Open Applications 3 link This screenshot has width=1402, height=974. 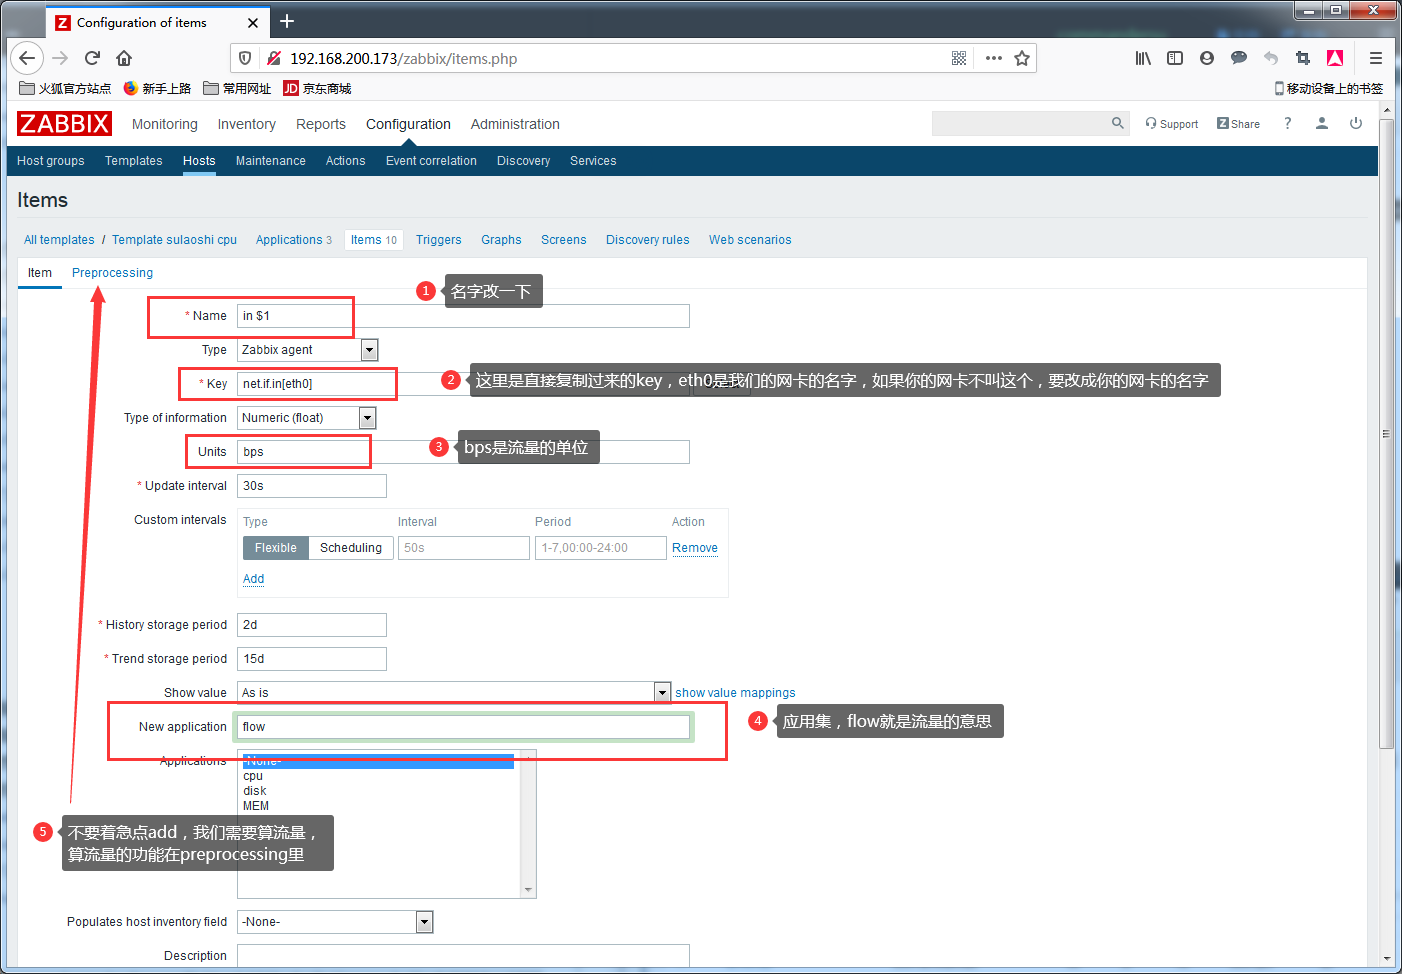293,240
